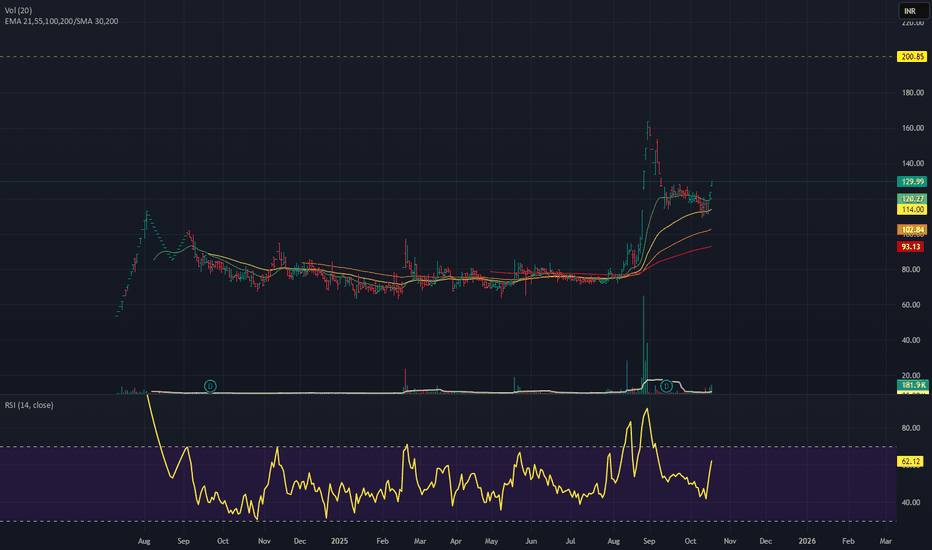Open the INR currency selector
Viewport: 932px width, 550px height.
pos(909,11)
